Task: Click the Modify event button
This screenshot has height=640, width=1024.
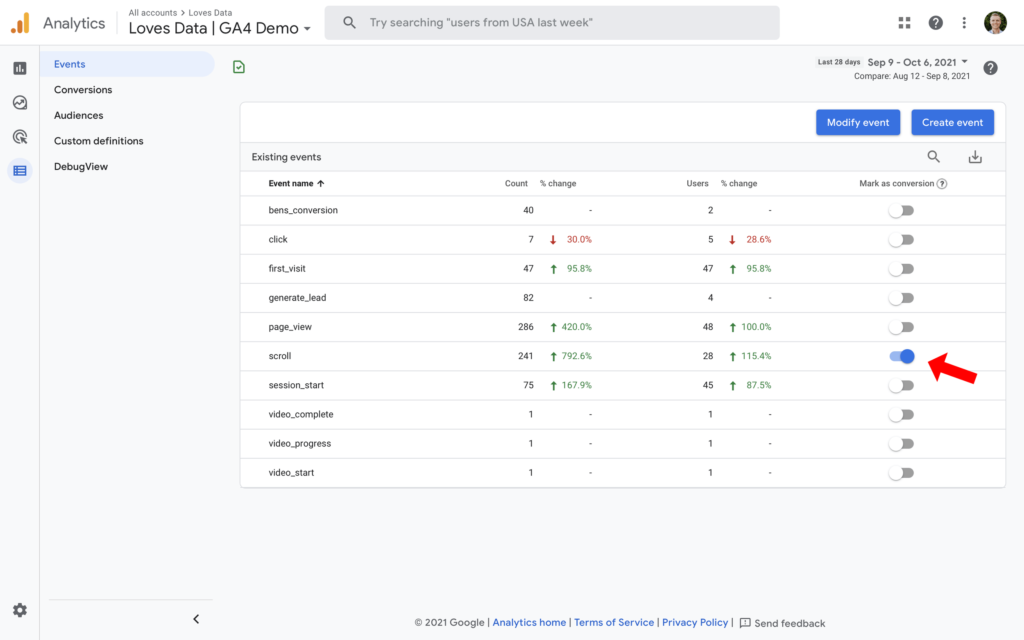Action: tap(858, 122)
